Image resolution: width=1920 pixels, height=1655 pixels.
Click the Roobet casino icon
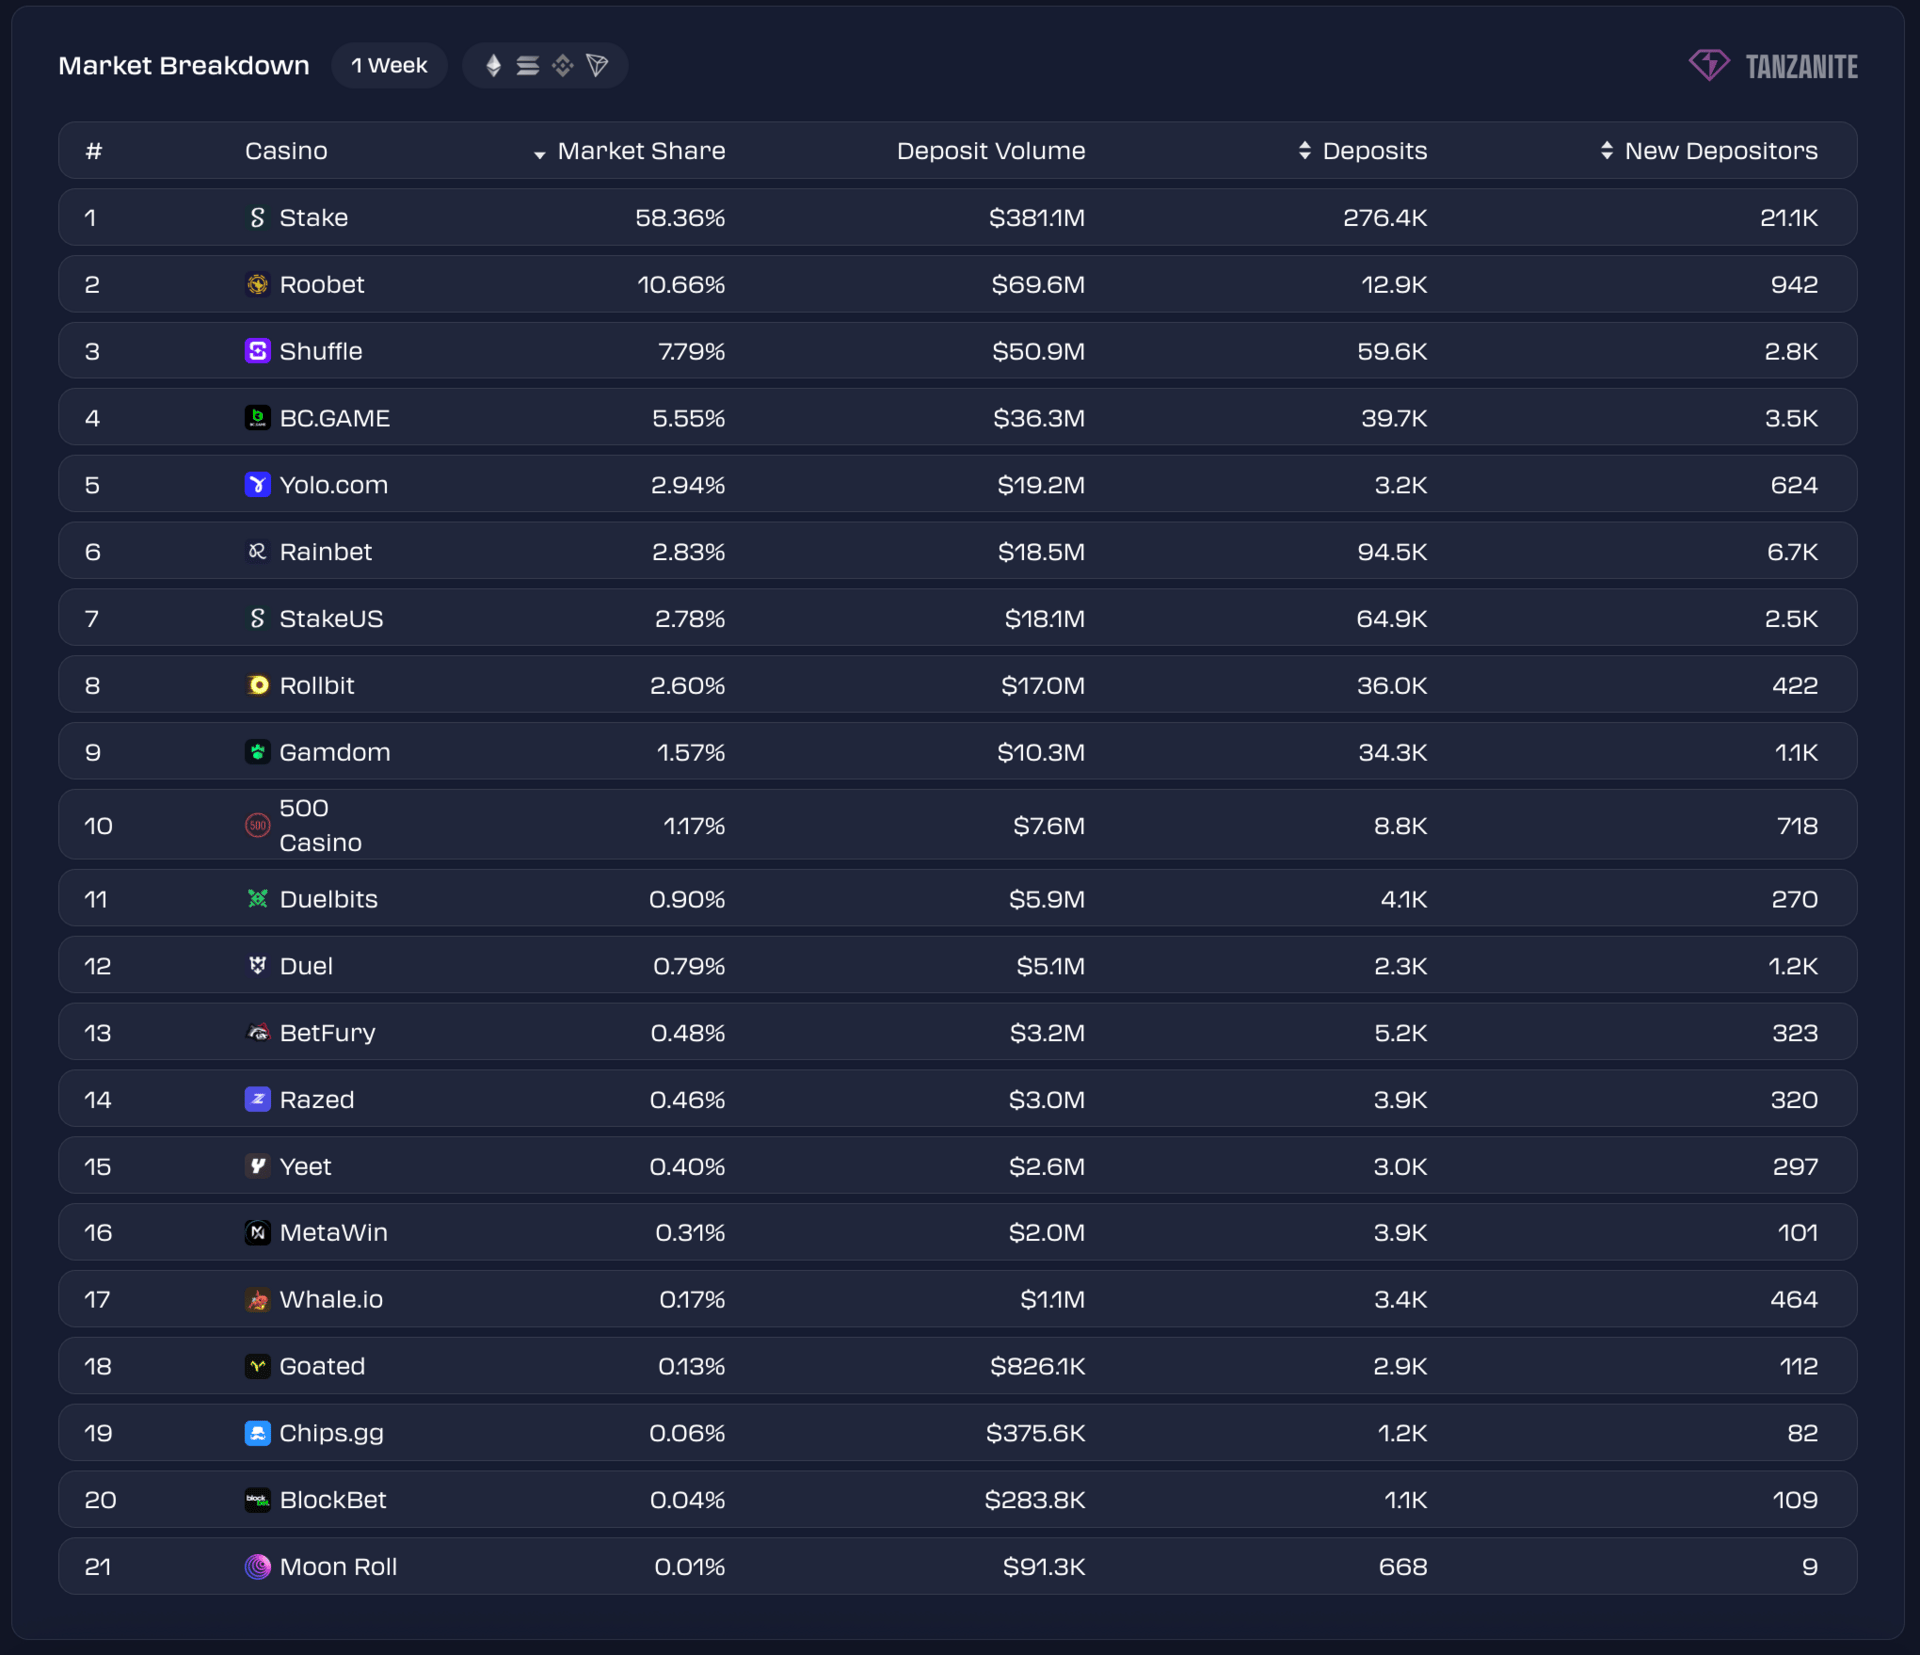[257, 285]
